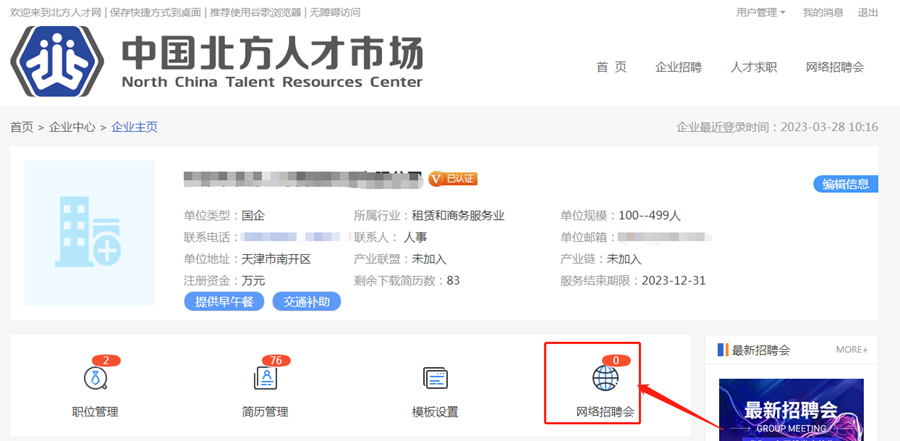900x441 pixels.
Task: Click the 单位地址：天津市南开区 text
Action: (247, 259)
